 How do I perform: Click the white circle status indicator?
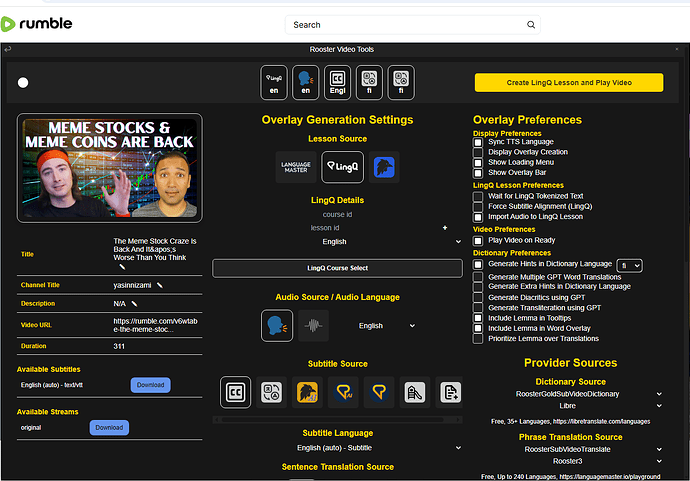pyautogui.click(x=23, y=83)
